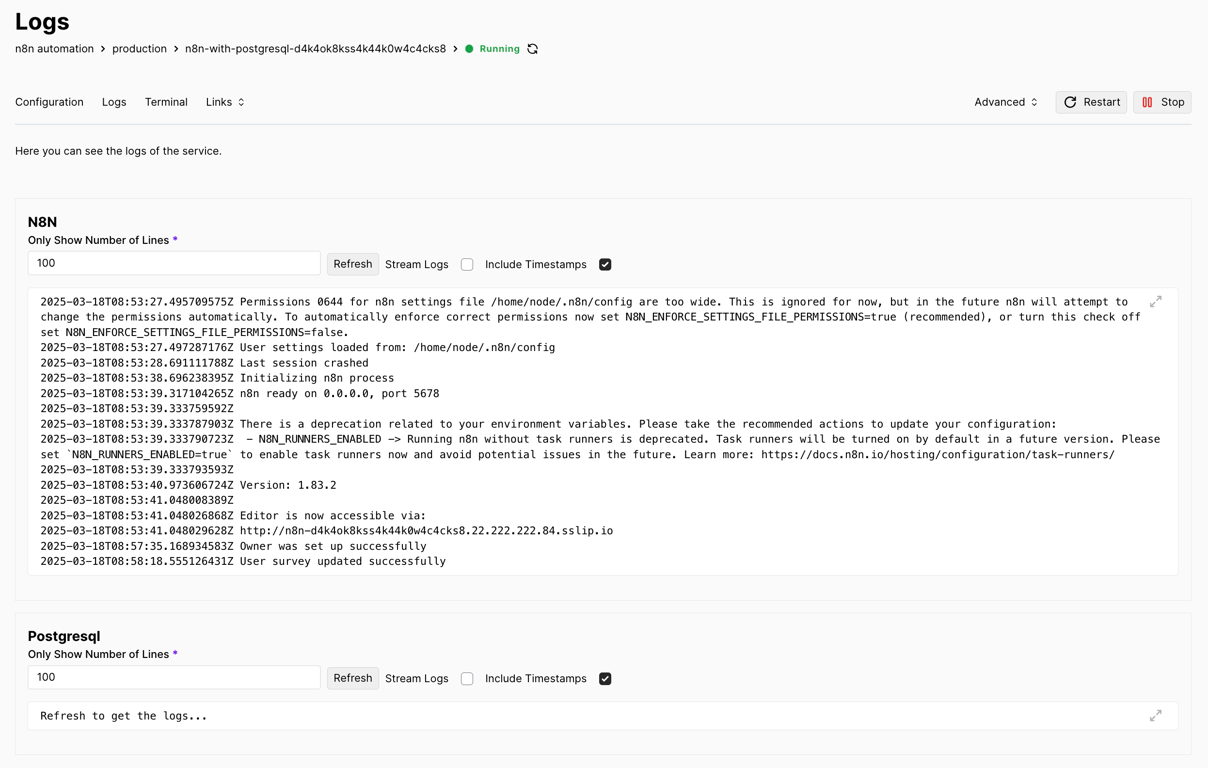
Task: Switch to the Configuration tab
Action: pos(48,101)
